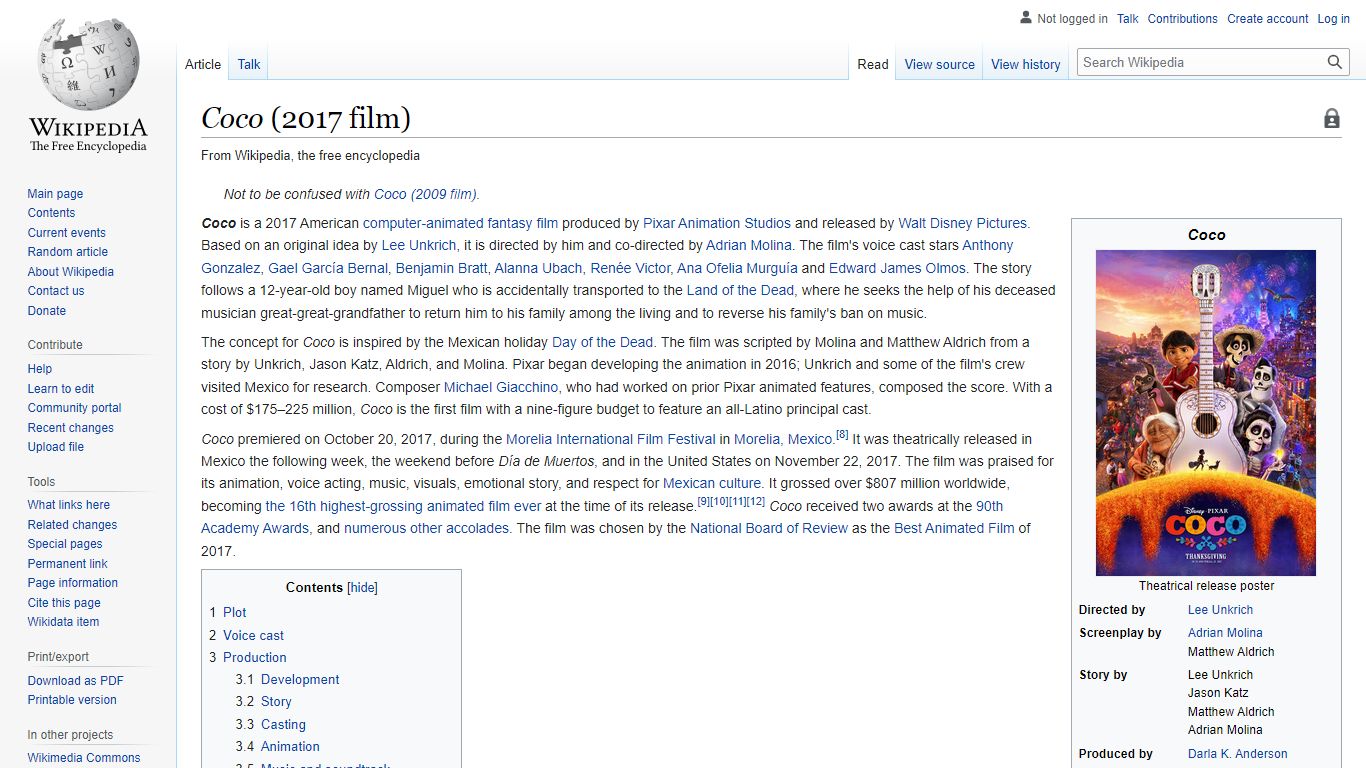Open Mexican culture link
The width and height of the screenshot is (1366, 768).
[712, 483]
